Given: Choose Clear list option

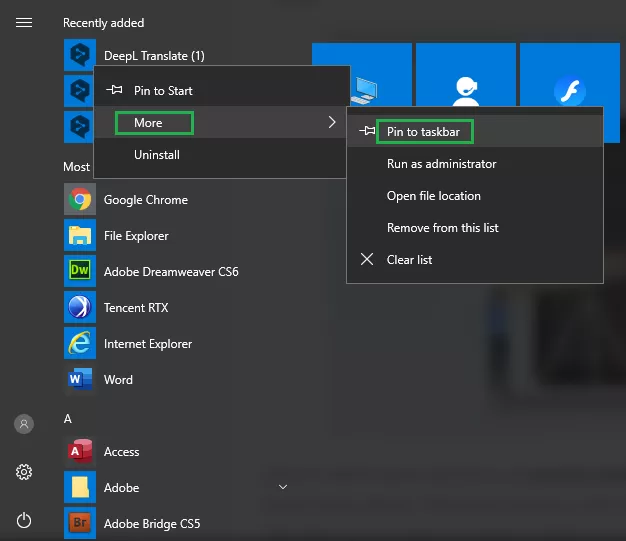Looking at the screenshot, I should [475, 260].
